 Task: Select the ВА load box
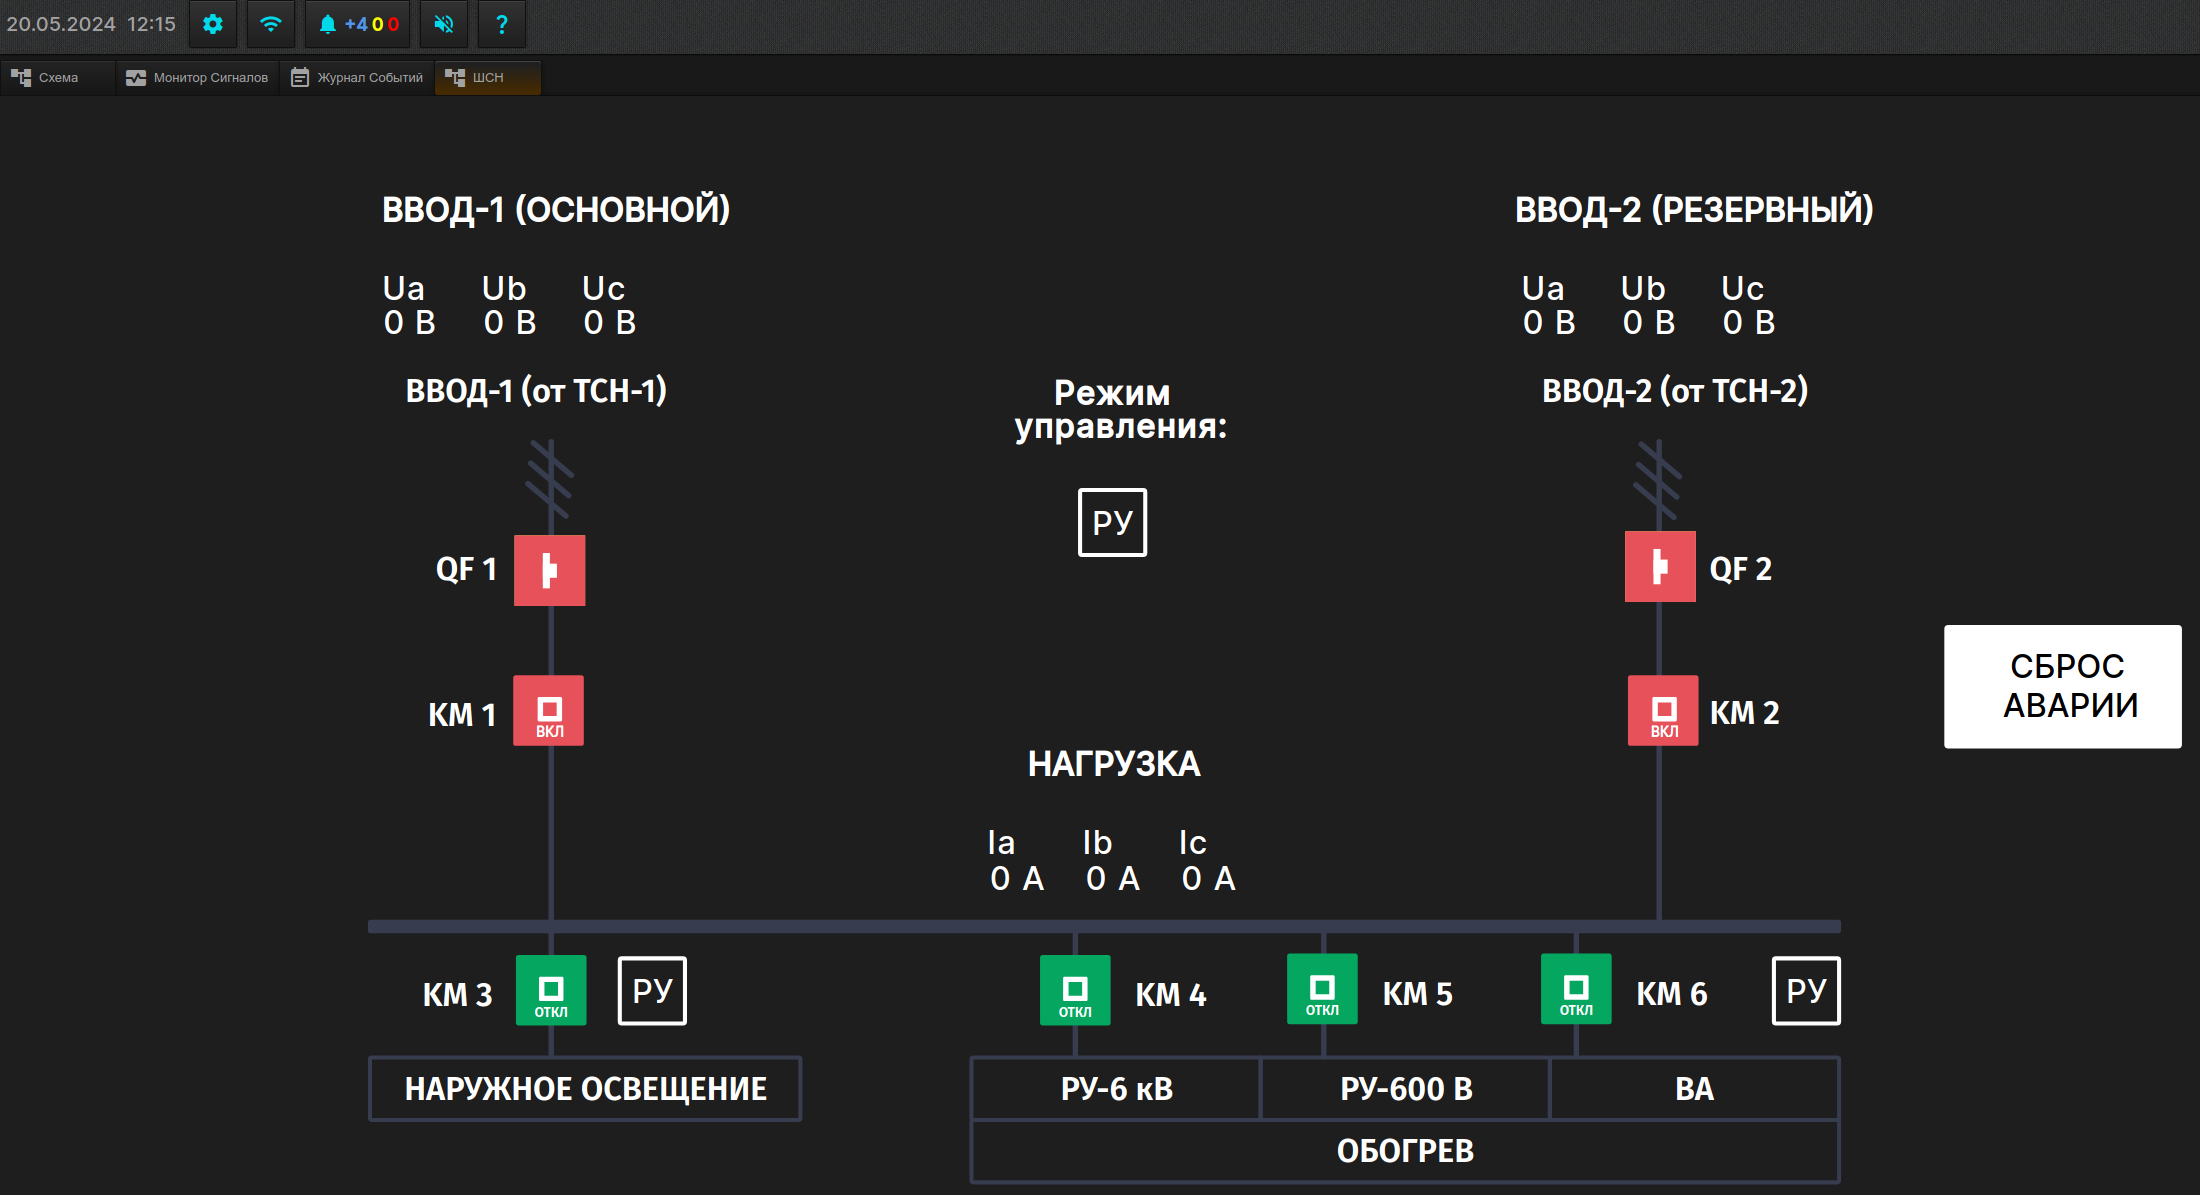tap(1694, 1089)
